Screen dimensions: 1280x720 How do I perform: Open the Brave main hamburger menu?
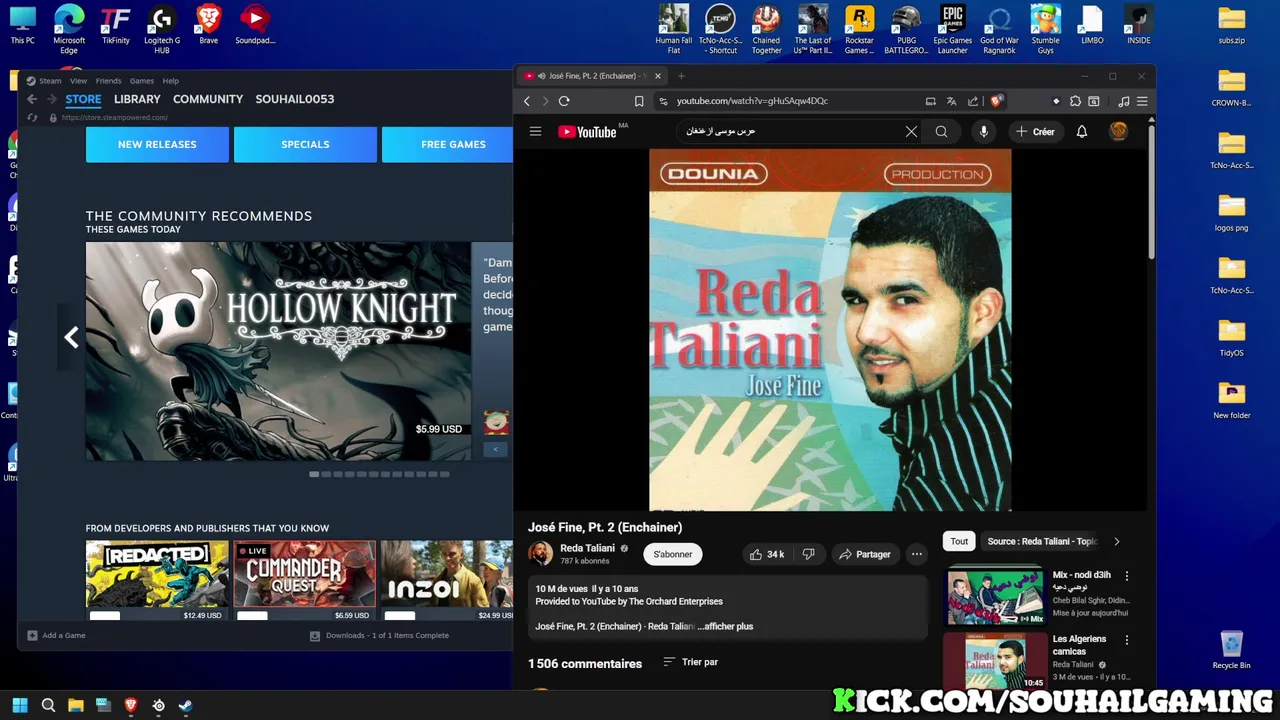[1142, 101]
